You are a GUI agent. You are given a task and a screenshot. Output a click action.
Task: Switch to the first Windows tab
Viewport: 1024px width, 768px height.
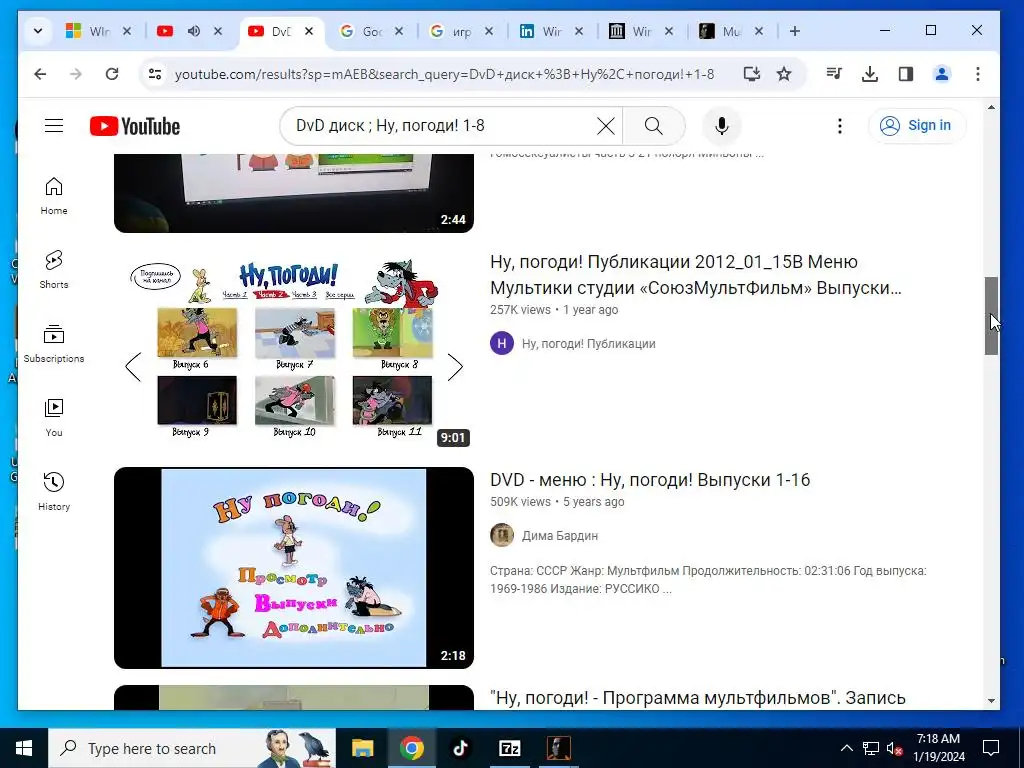(x=89, y=31)
